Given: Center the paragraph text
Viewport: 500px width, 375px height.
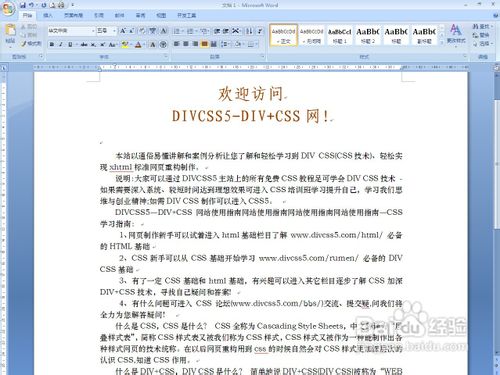Looking at the screenshot, I should coord(186,44).
